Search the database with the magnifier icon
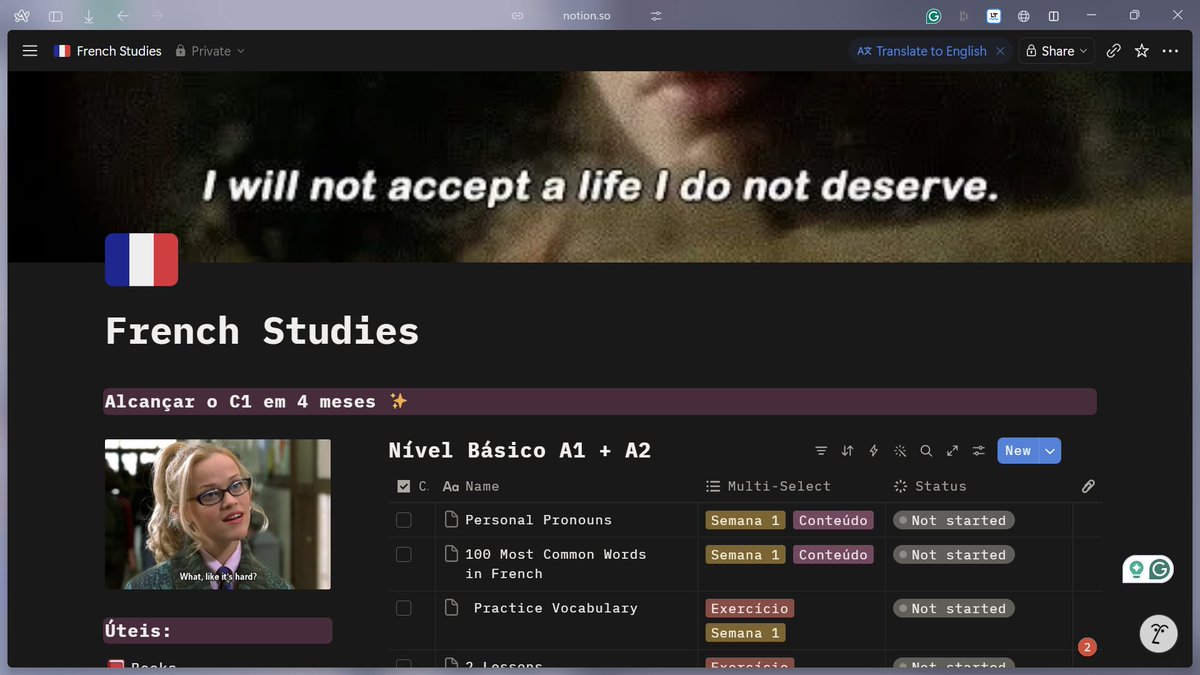 (x=926, y=451)
